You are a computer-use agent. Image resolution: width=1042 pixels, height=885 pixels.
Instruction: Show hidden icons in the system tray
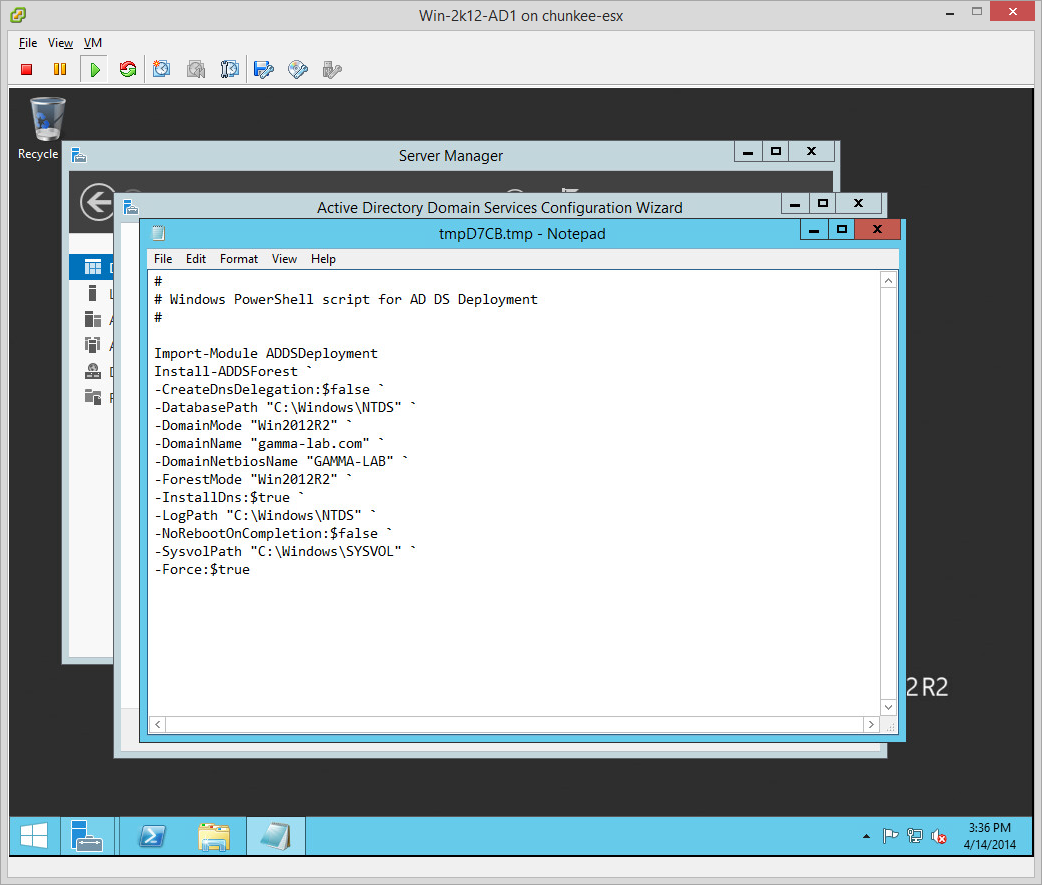(866, 836)
